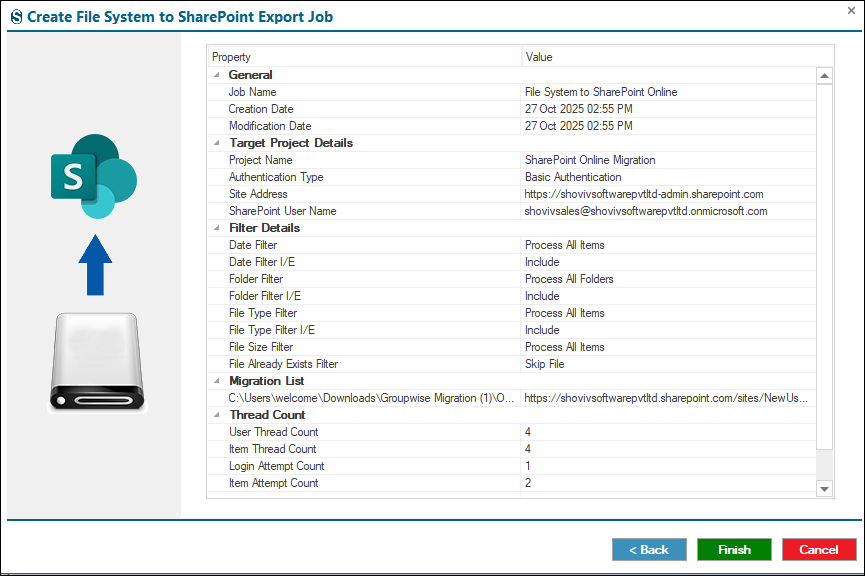Click the sites/NewUs destination URL
This screenshot has height=576, width=865.
pyautogui.click(x=666, y=398)
